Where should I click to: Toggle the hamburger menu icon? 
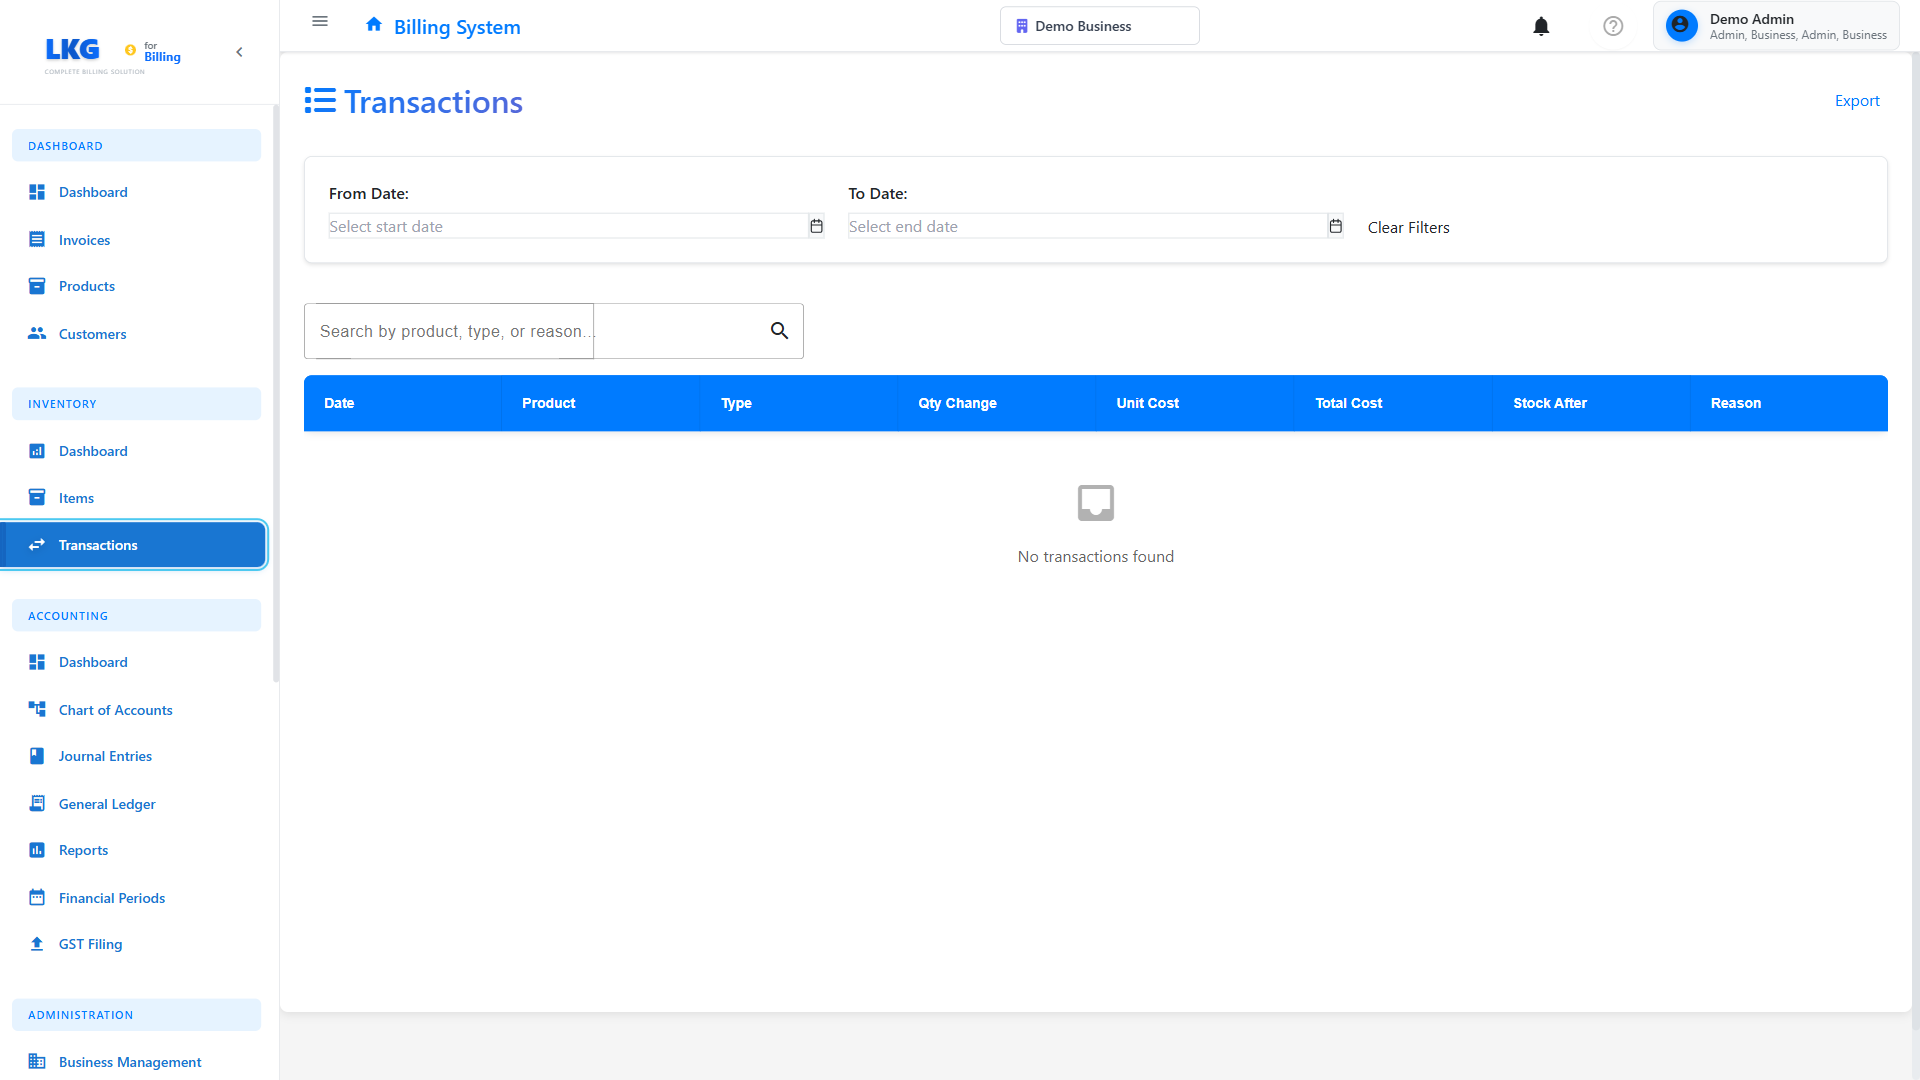(320, 21)
